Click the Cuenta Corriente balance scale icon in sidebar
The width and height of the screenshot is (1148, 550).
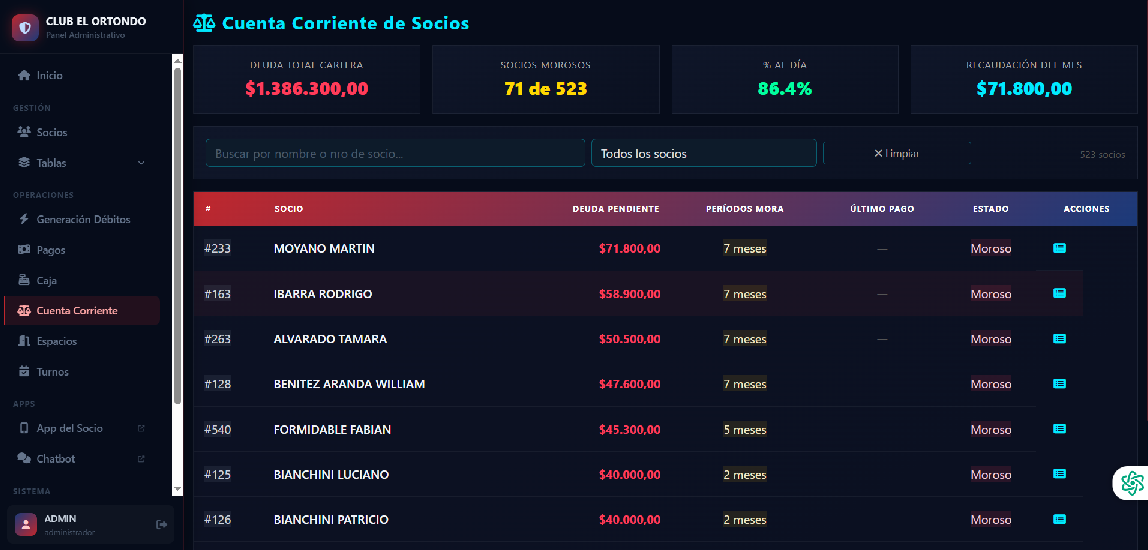point(23,311)
